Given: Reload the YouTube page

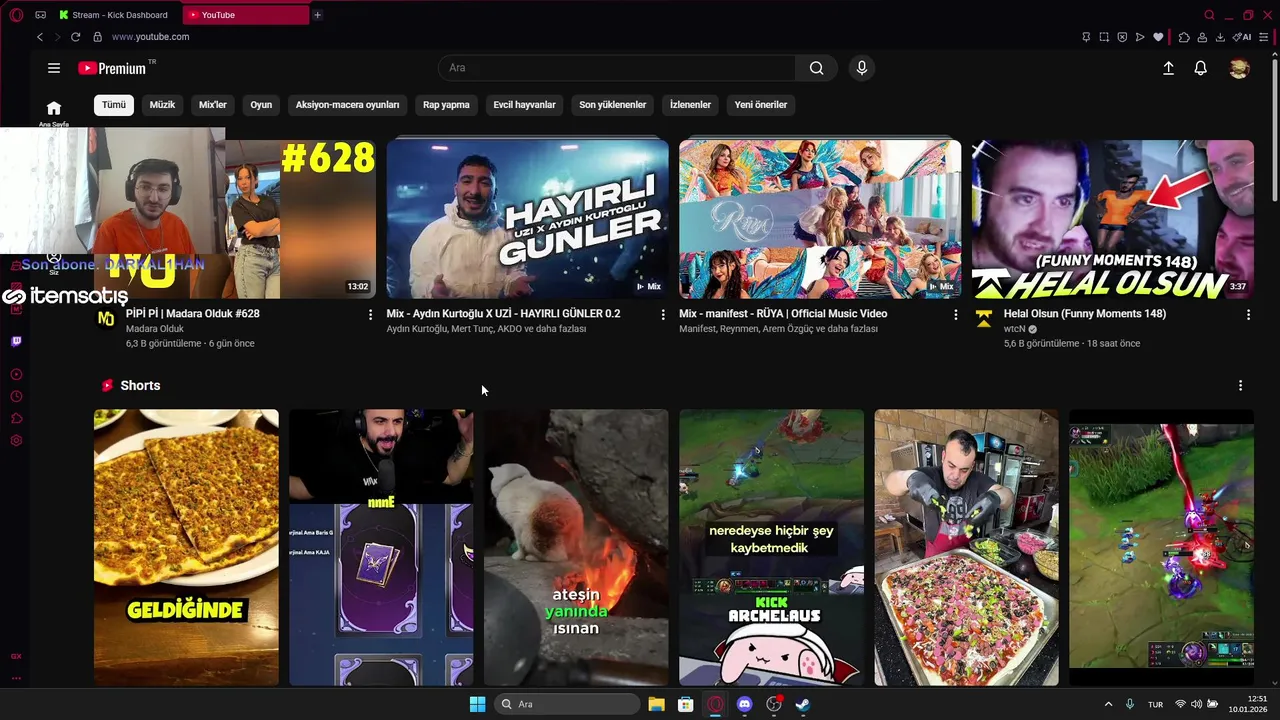Looking at the screenshot, I should [75, 37].
